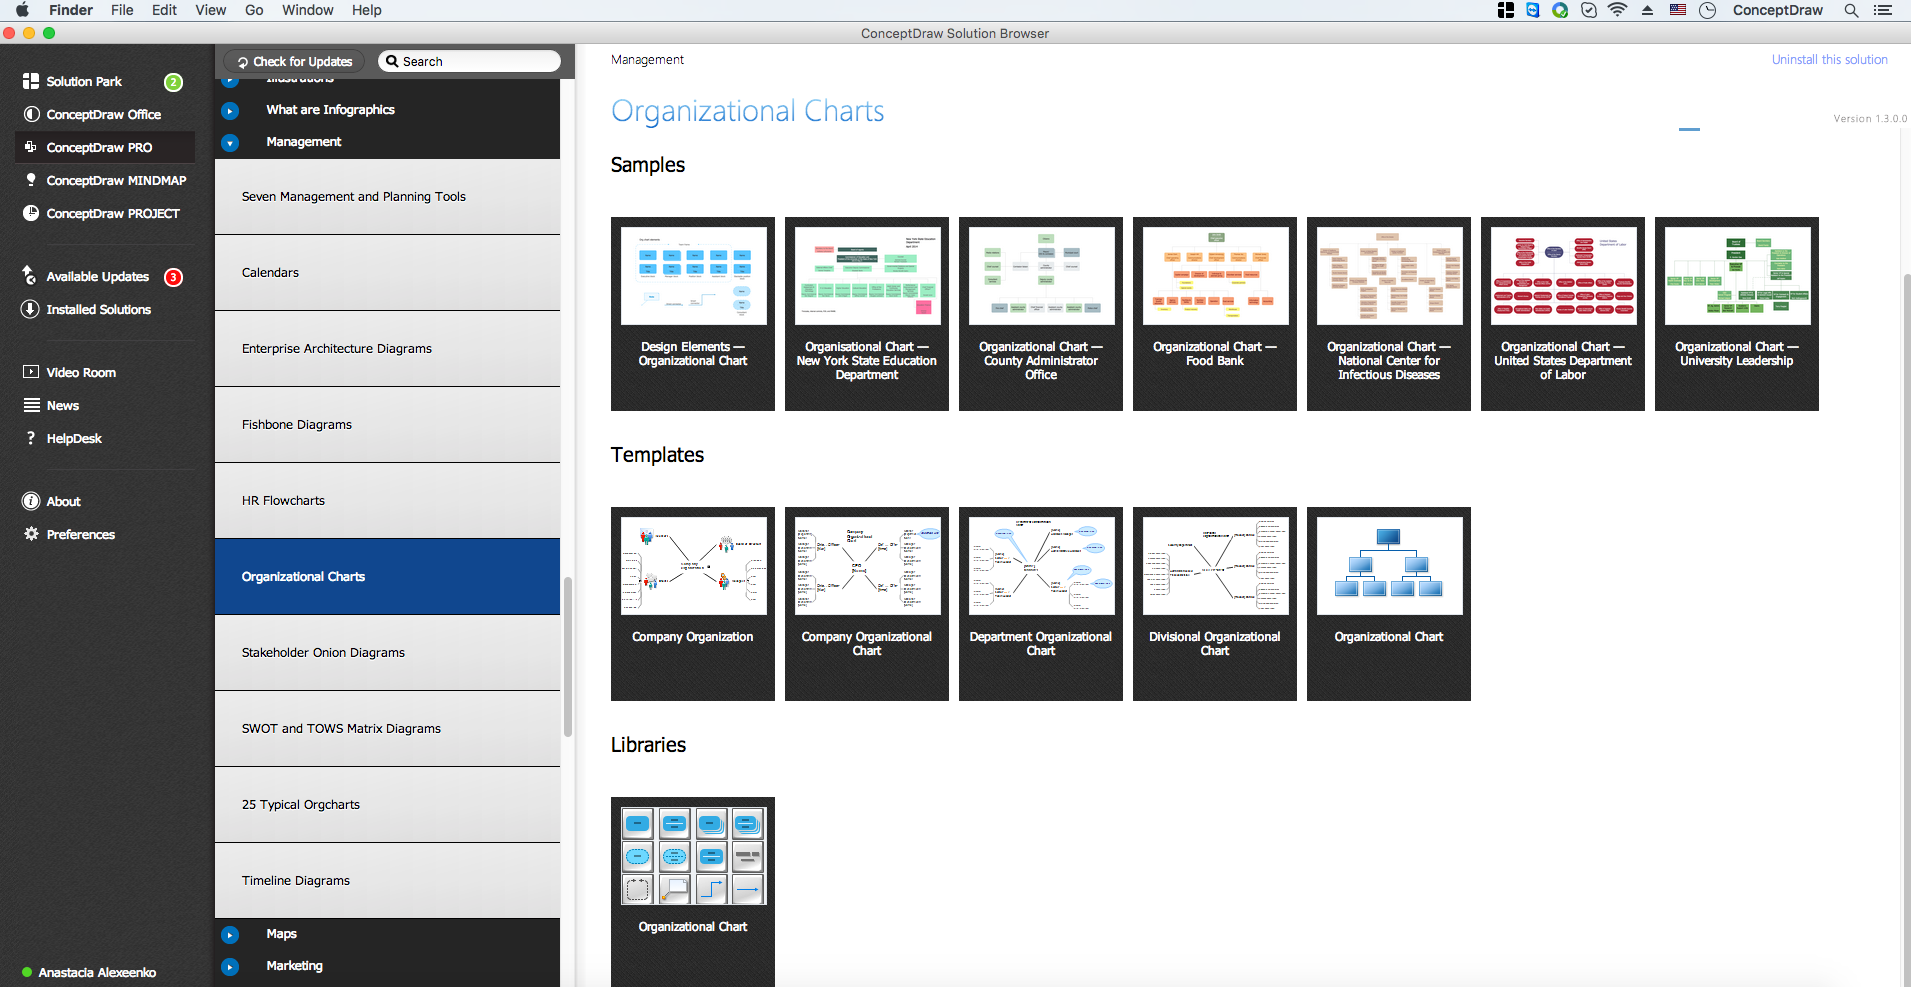Collapse the Management category
Image resolution: width=1911 pixels, height=987 pixels.
tap(230, 142)
